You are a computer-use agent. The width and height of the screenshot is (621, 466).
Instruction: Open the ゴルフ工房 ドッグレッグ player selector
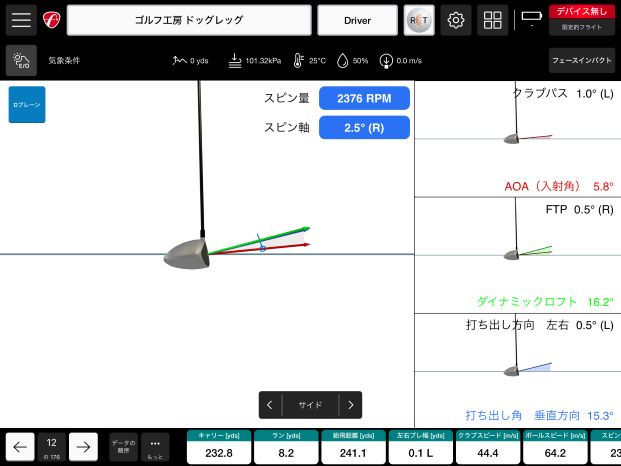coord(189,20)
